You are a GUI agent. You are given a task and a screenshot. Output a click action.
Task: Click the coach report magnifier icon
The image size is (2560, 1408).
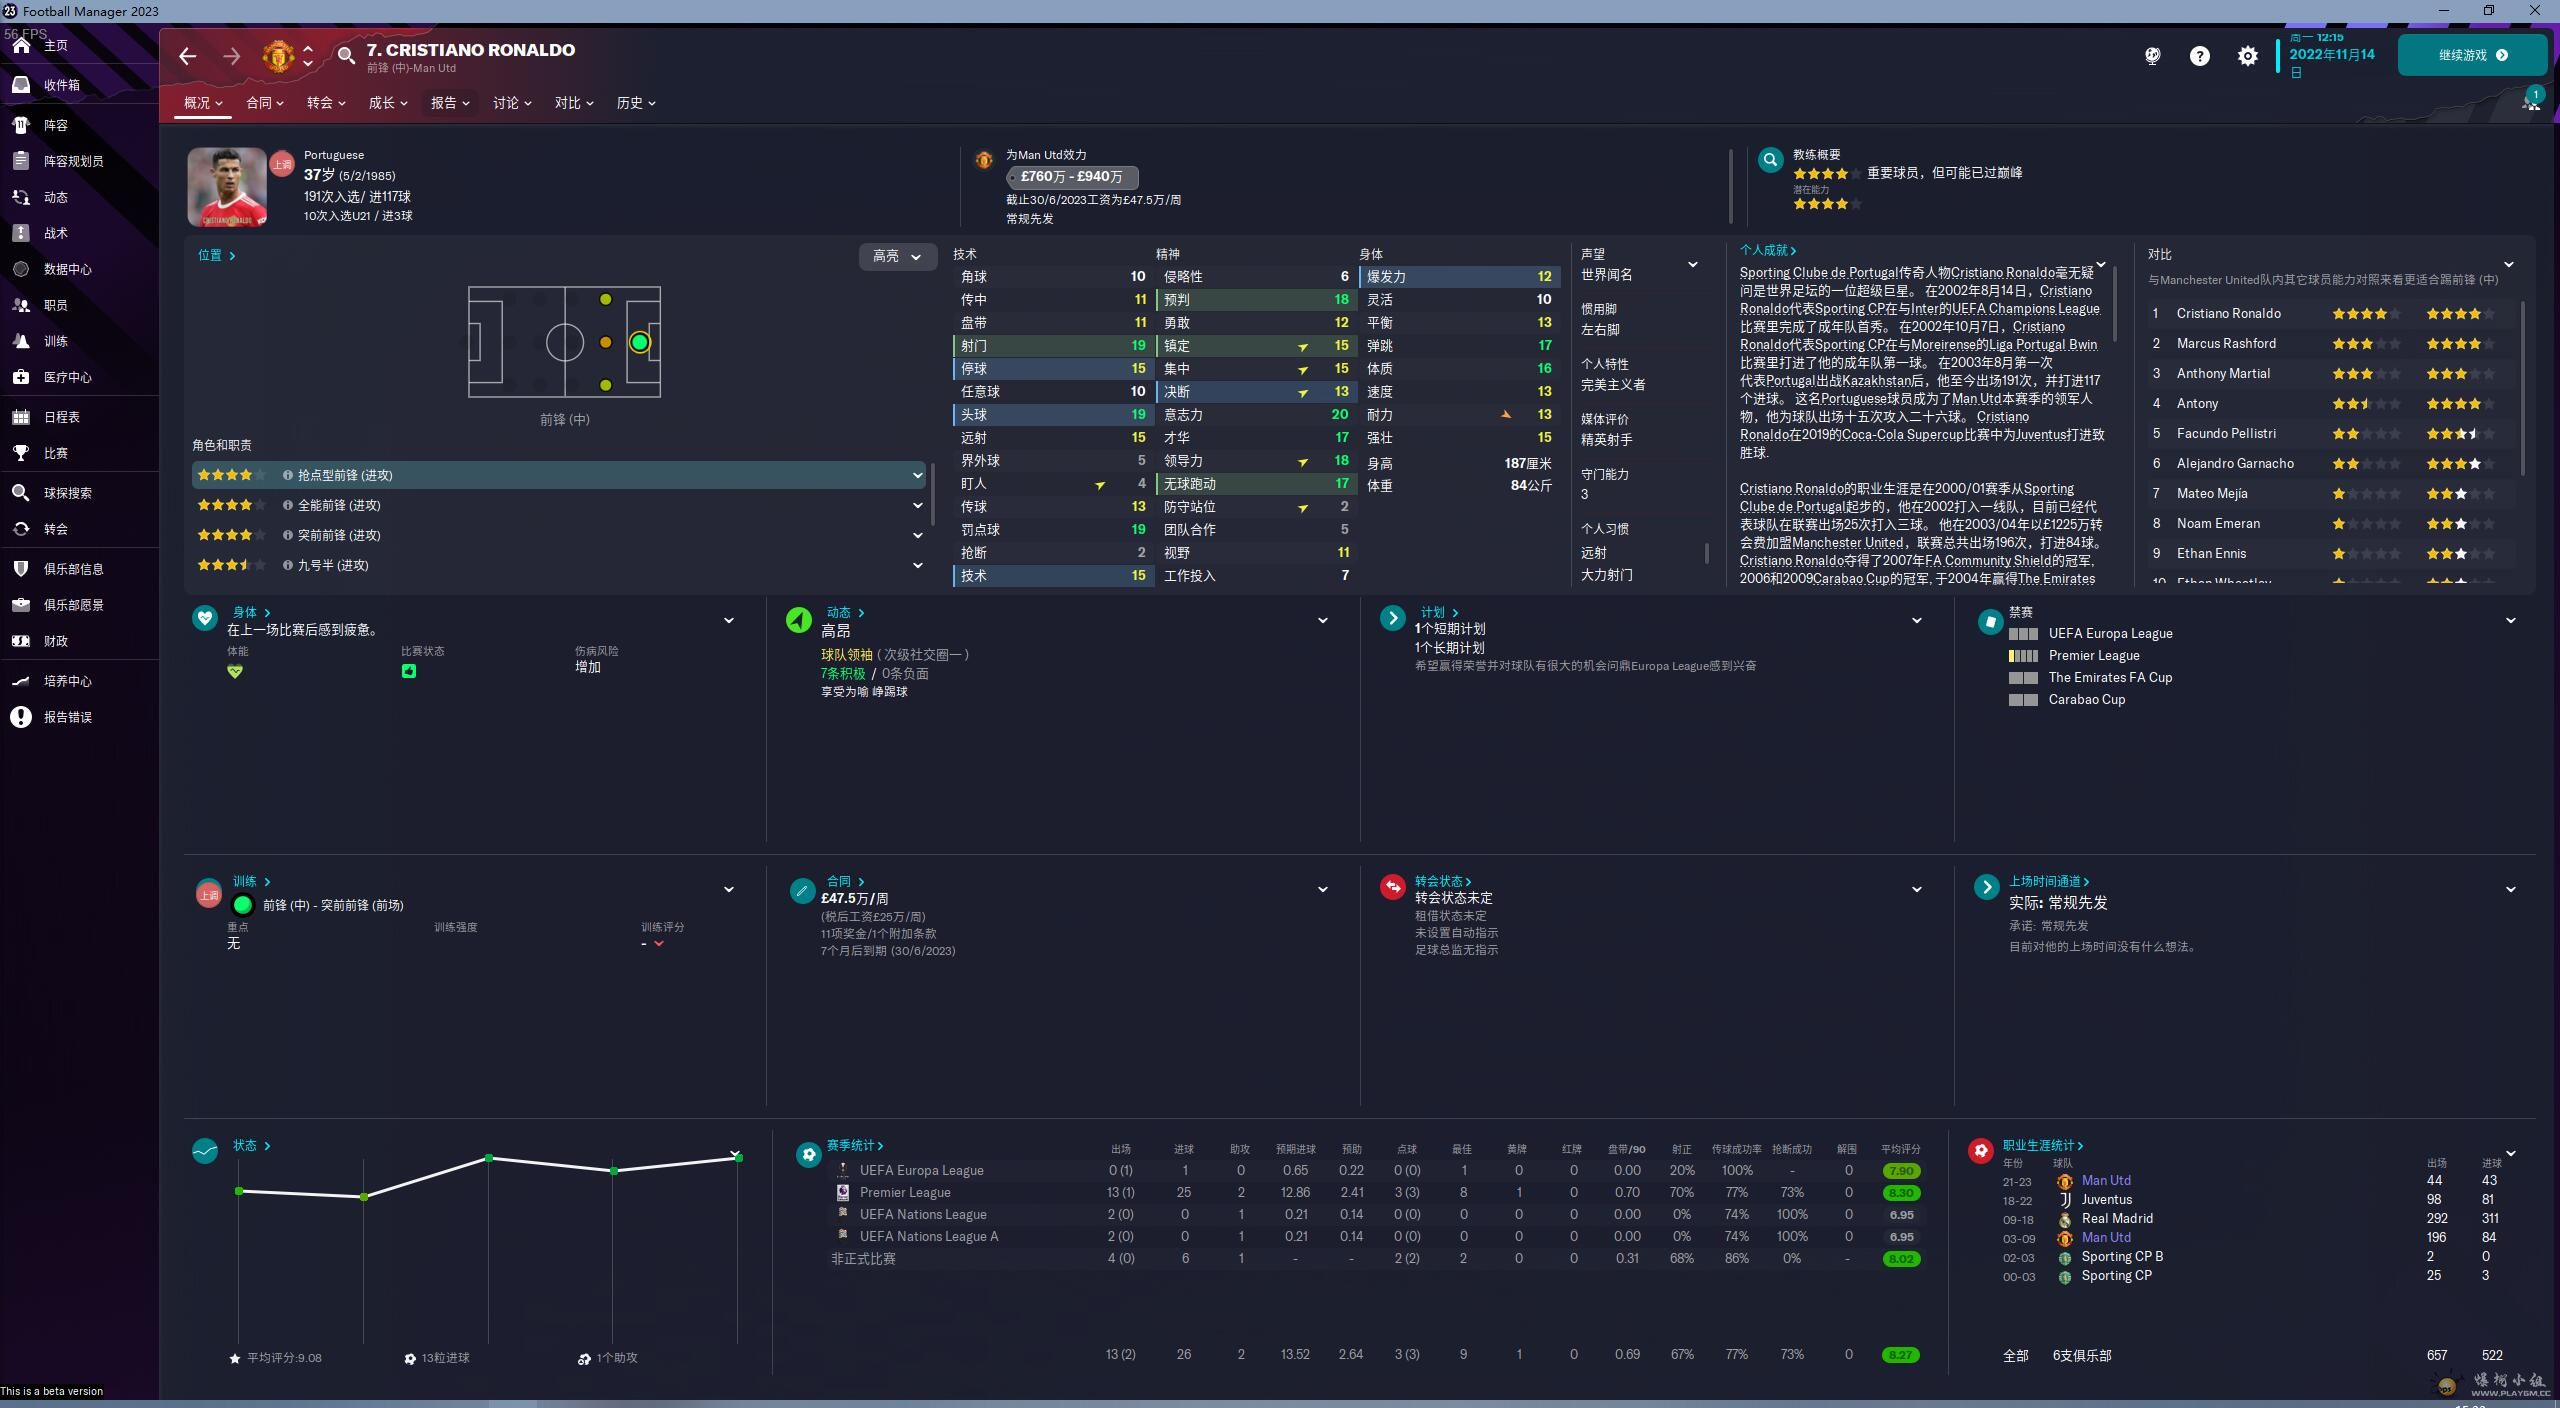[x=1770, y=160]
